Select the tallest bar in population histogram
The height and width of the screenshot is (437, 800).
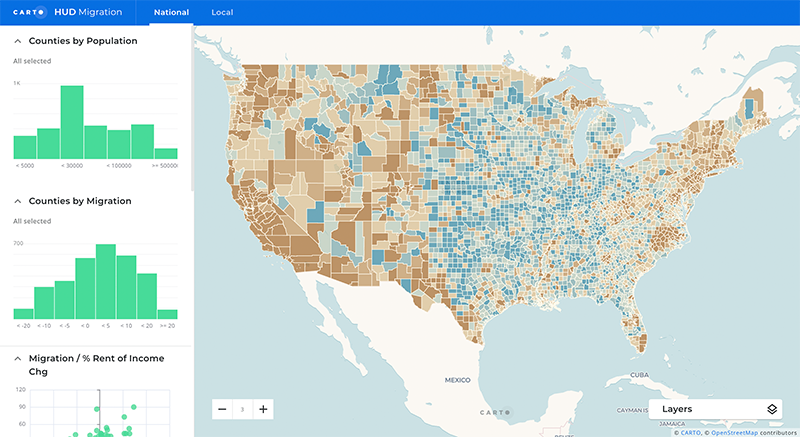(71, 122)
